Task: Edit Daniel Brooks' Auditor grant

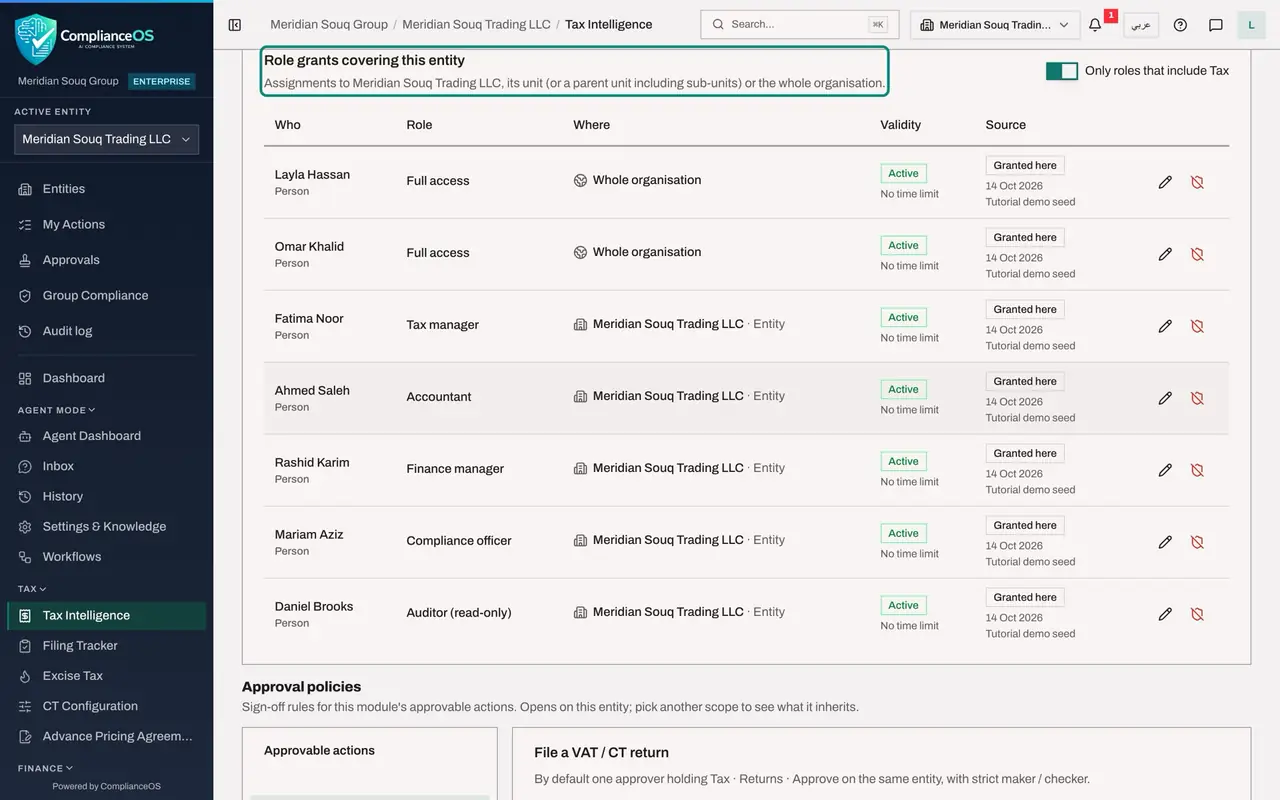Action: [x=1165, y=614]
